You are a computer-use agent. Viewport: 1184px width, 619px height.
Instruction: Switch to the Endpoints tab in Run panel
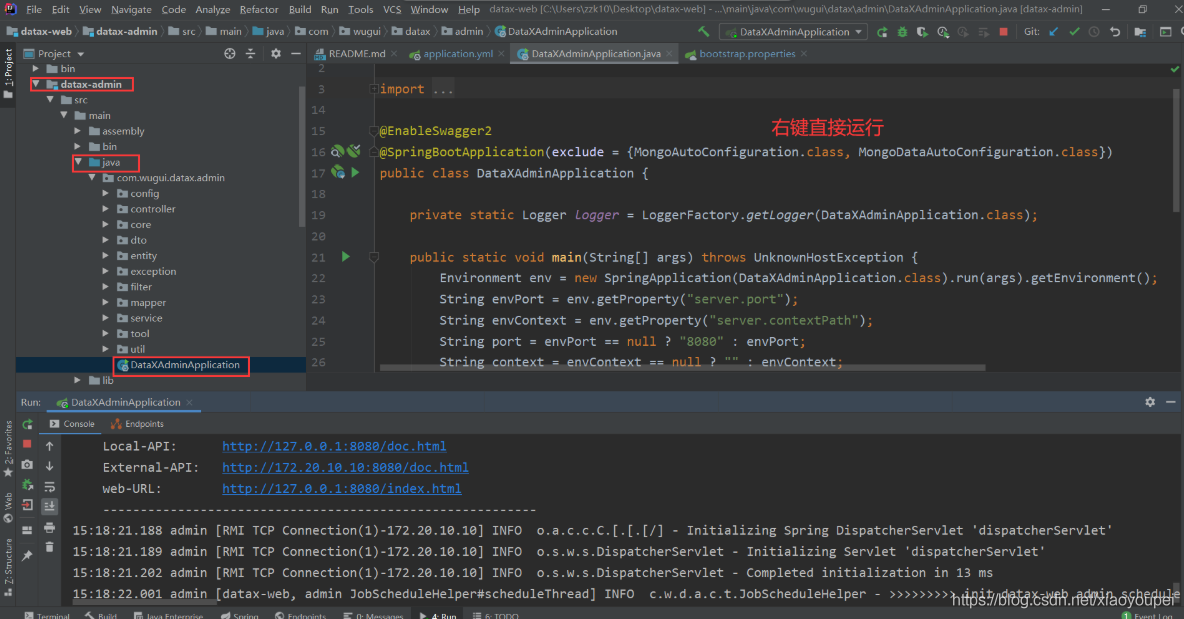coord(137,424)
